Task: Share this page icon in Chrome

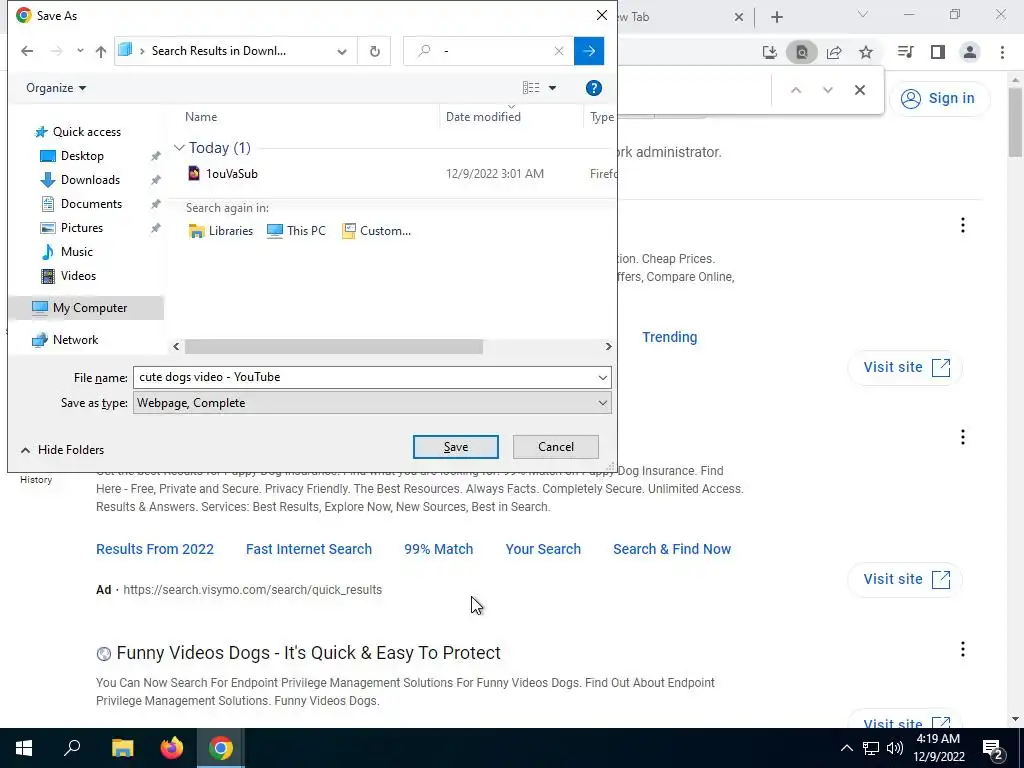Action: tap(834, 52)
